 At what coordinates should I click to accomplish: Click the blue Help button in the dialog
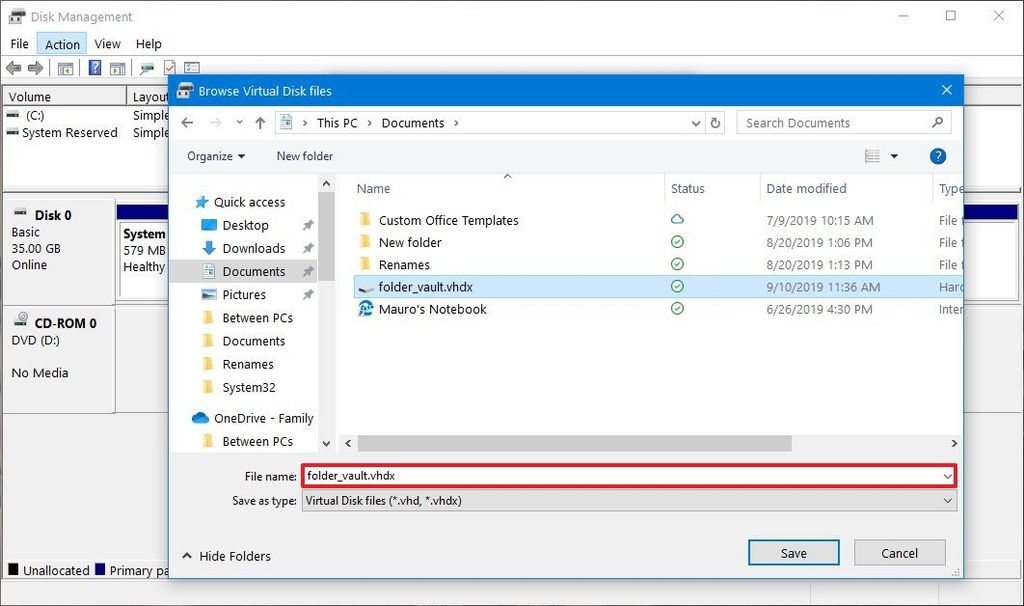[x=937, y=156]
